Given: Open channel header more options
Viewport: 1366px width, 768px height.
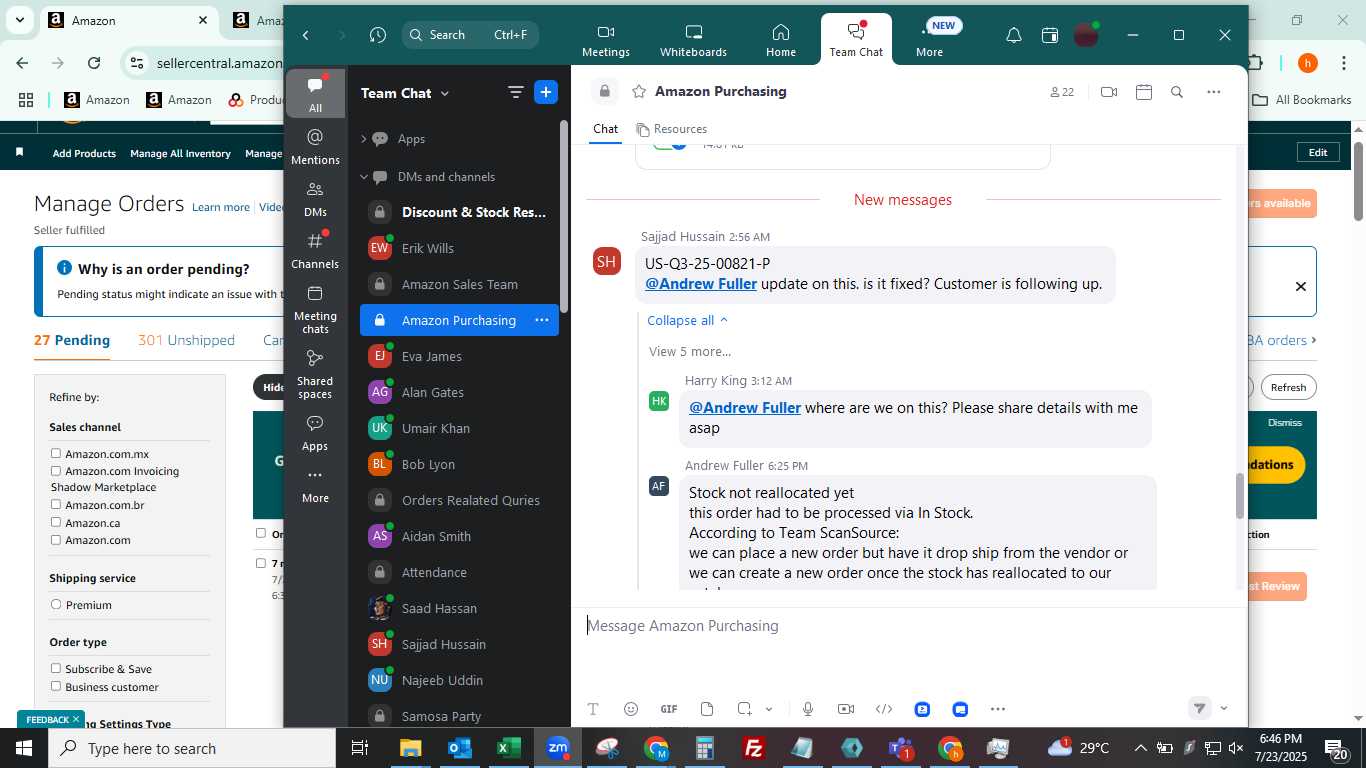Looking at the screenshot, I should point(1213,92).
